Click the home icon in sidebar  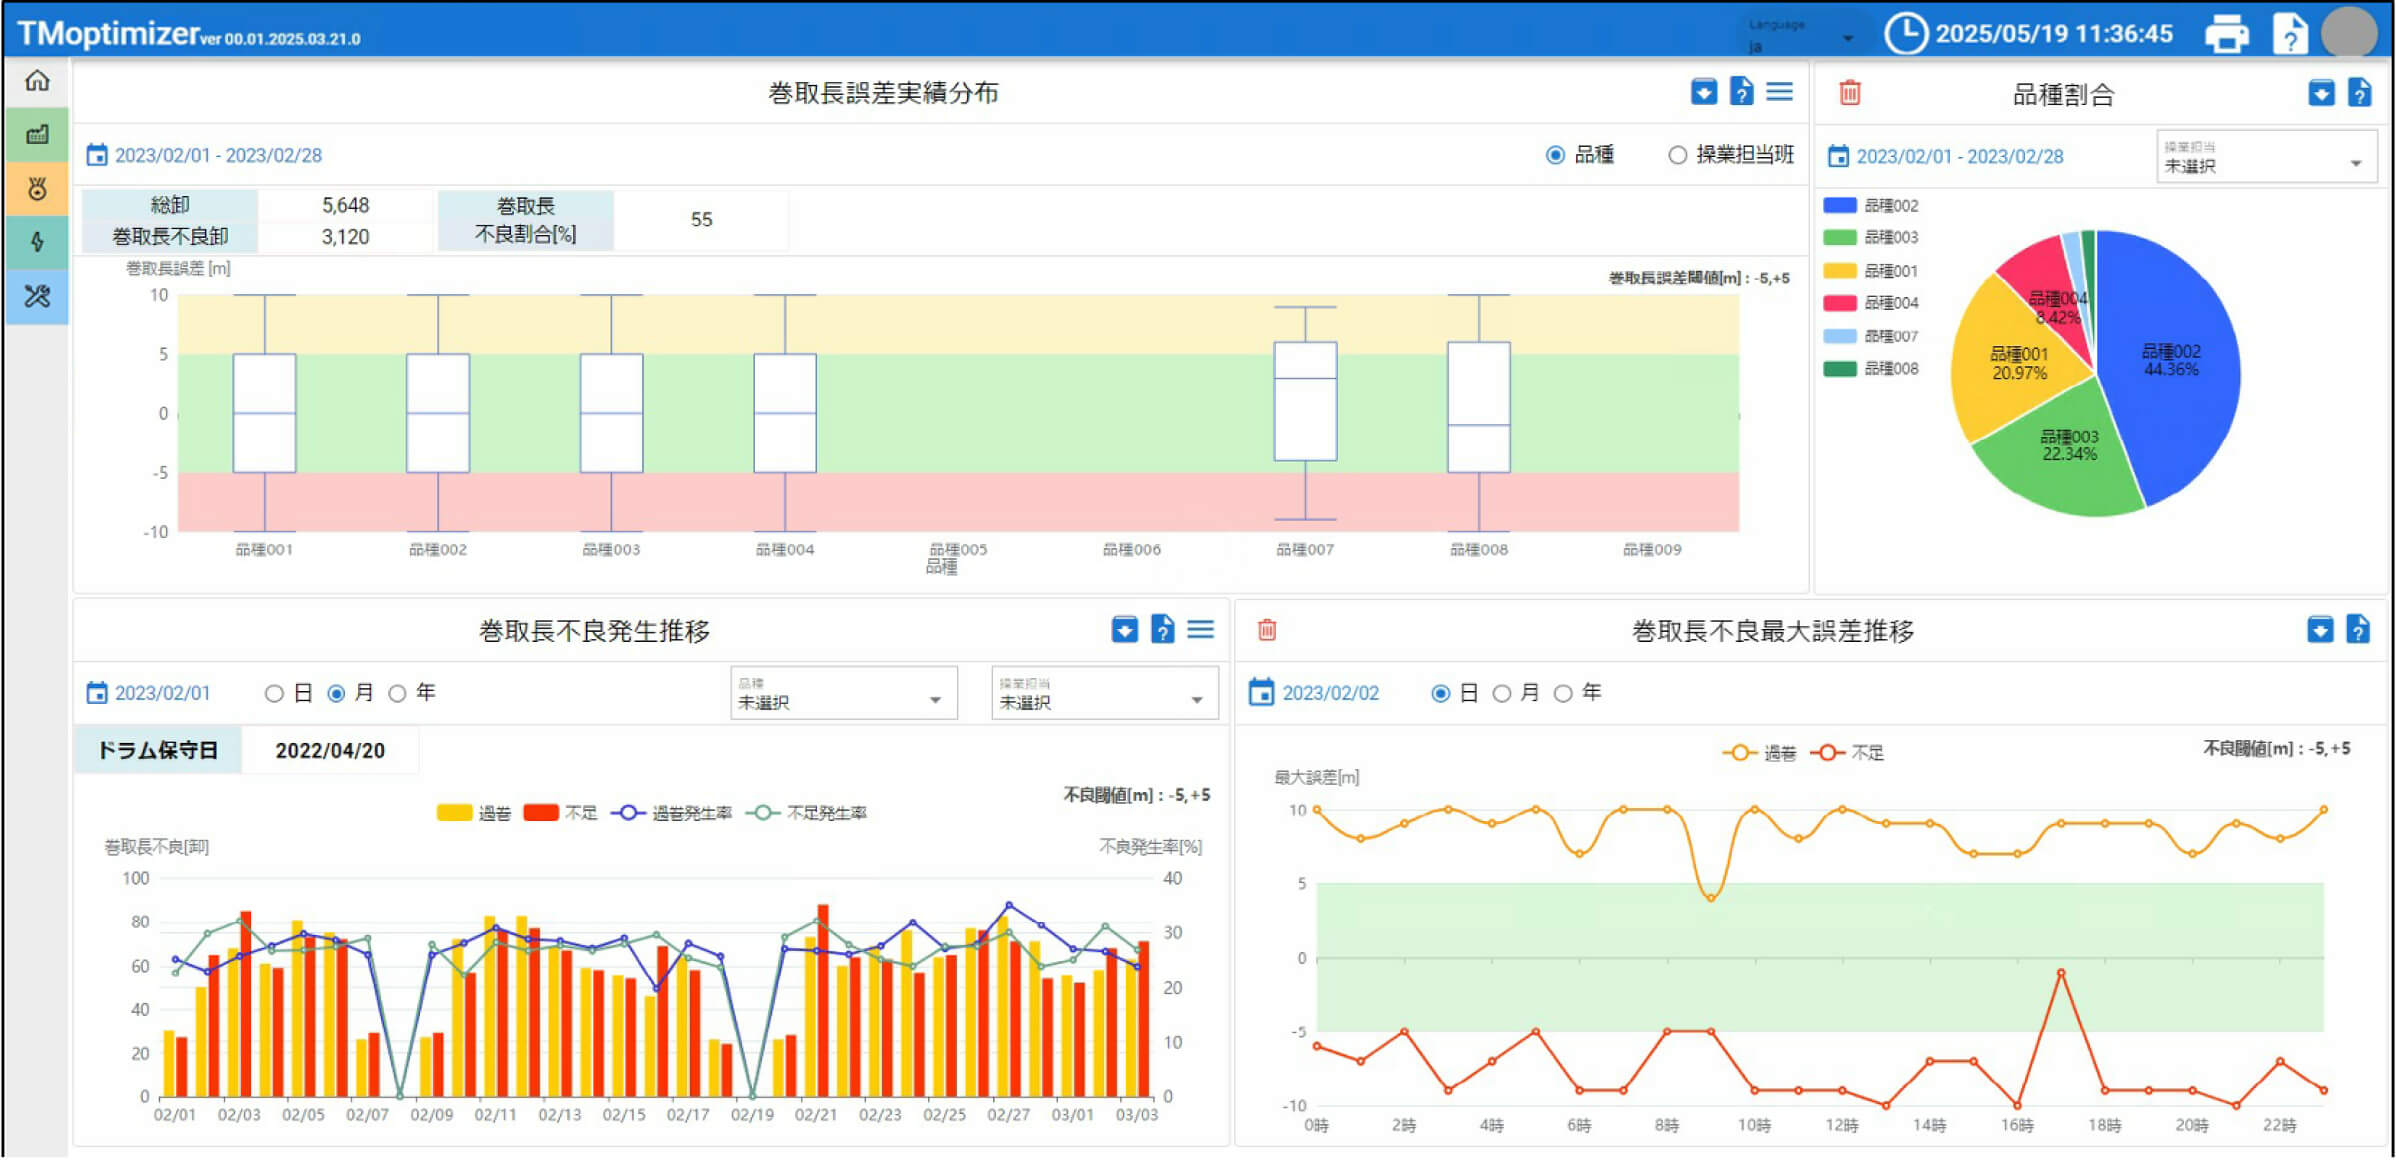pyautogui.click(x=37, y=80)
